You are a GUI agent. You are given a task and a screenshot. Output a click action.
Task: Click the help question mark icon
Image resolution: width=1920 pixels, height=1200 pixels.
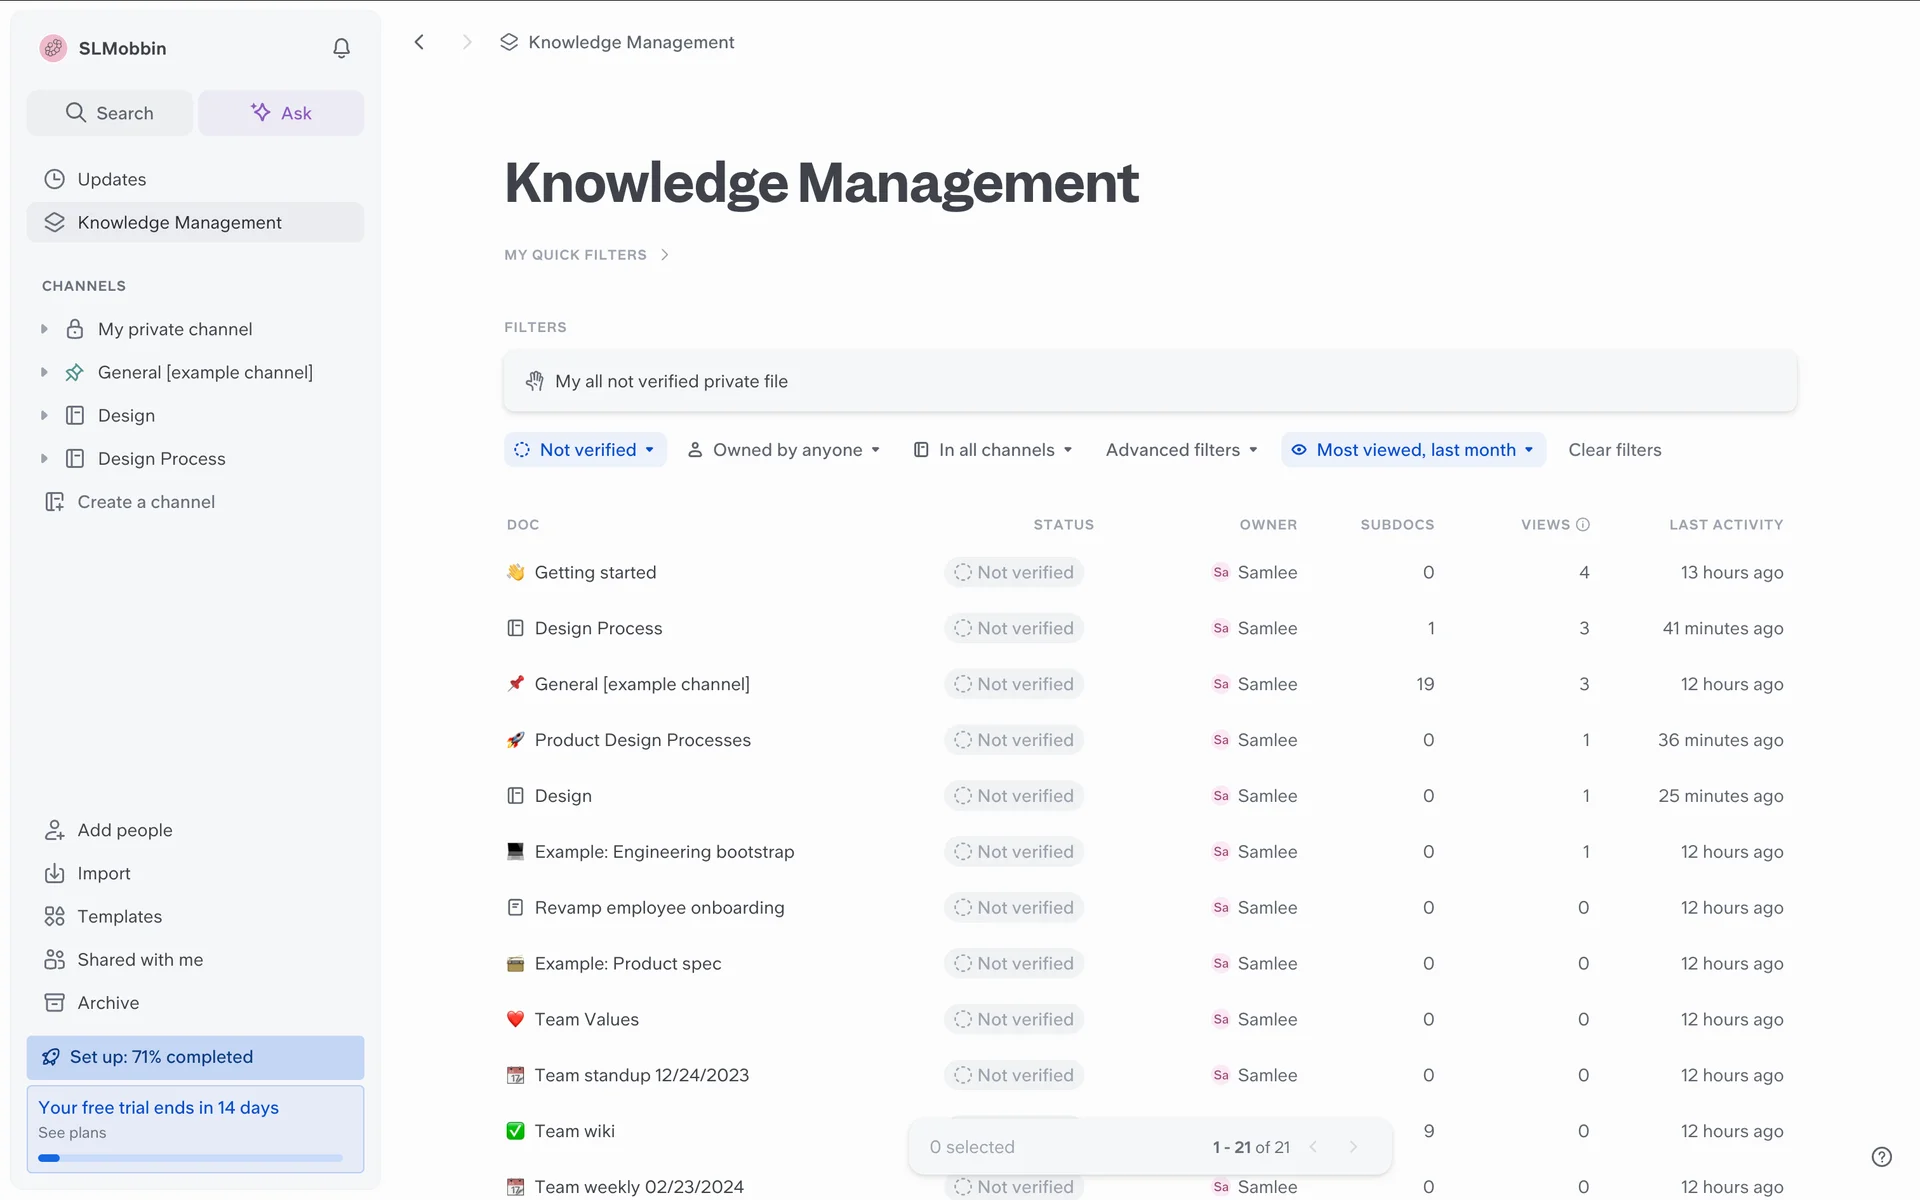pos(1881,1157)
